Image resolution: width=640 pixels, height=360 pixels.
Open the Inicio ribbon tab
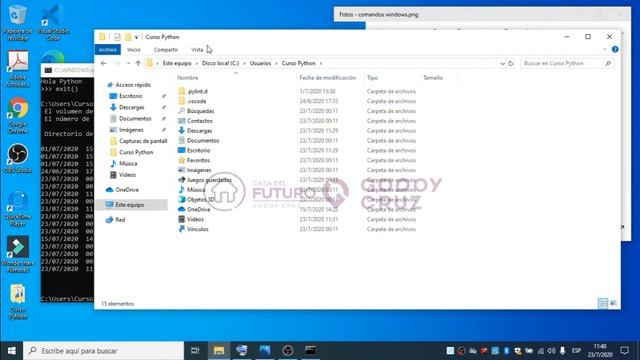point(133,49)
